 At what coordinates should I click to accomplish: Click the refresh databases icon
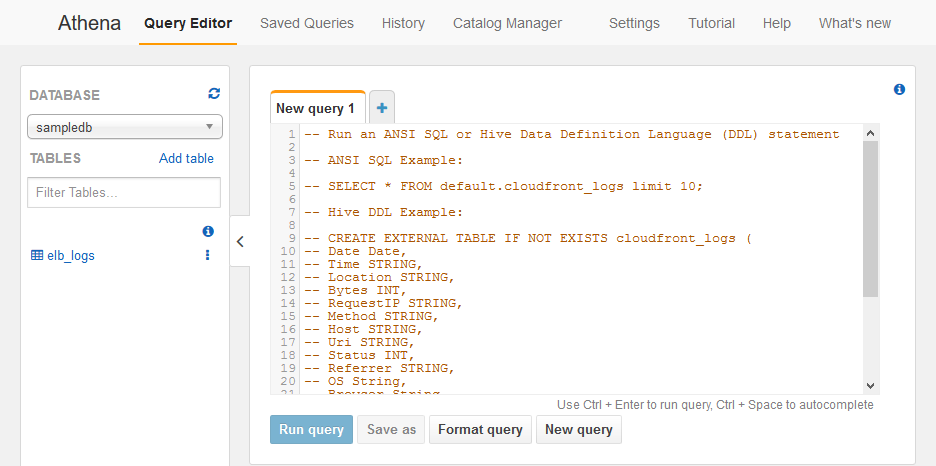tap(214, 94)
